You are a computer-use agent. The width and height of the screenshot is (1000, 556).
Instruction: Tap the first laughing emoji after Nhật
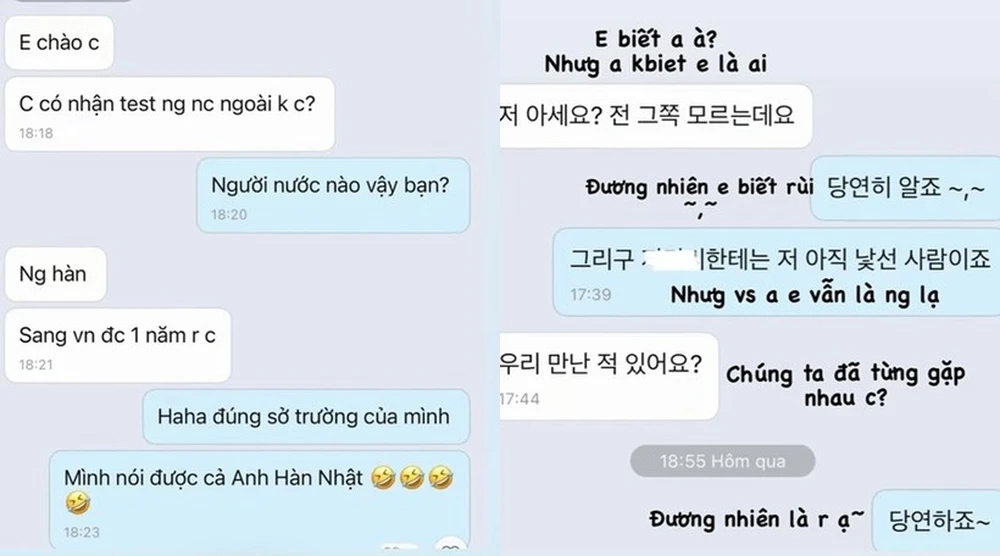[x=383, y=478]
